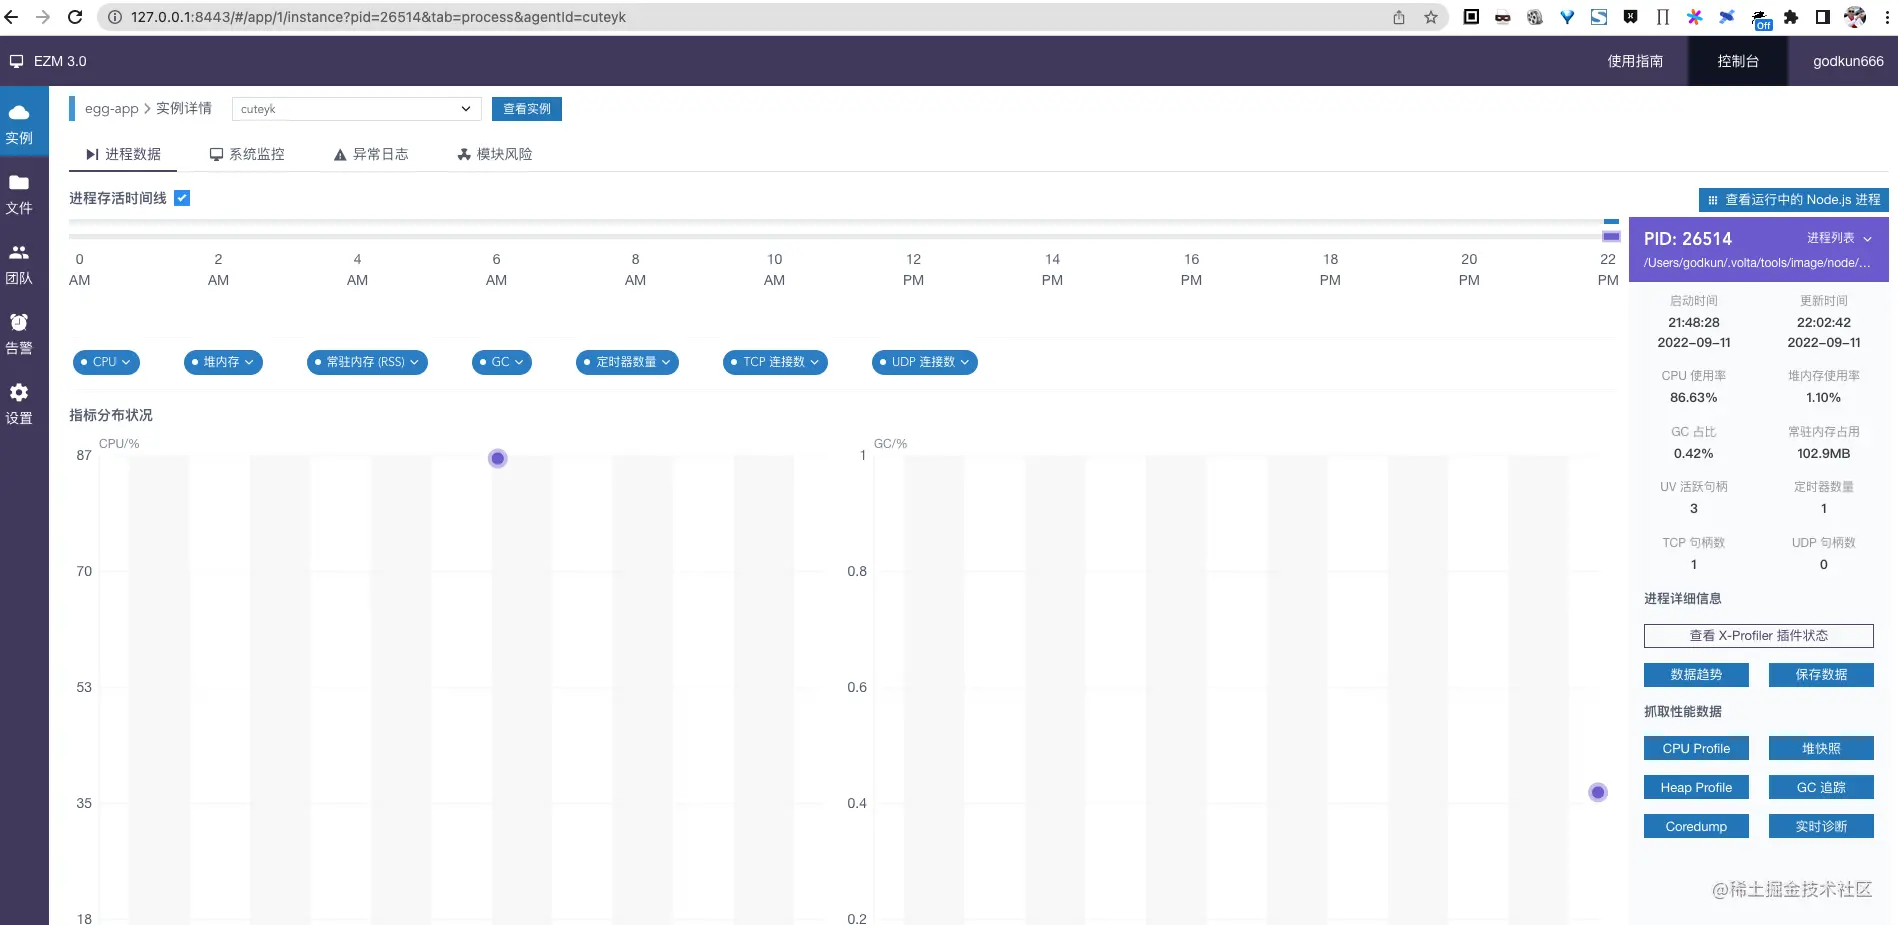Start a CPU Profile capture
The height and width of the screenshot is (925, 1898).
pos(1696,749)
